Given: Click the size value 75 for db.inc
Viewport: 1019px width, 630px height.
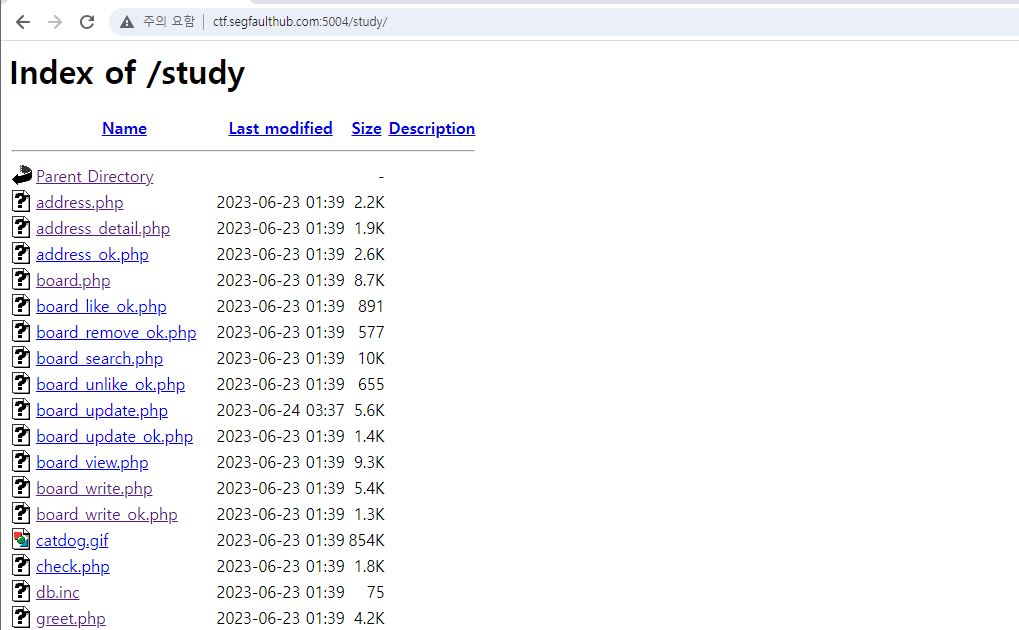Looking at the screenshot, I should point(376,592).
